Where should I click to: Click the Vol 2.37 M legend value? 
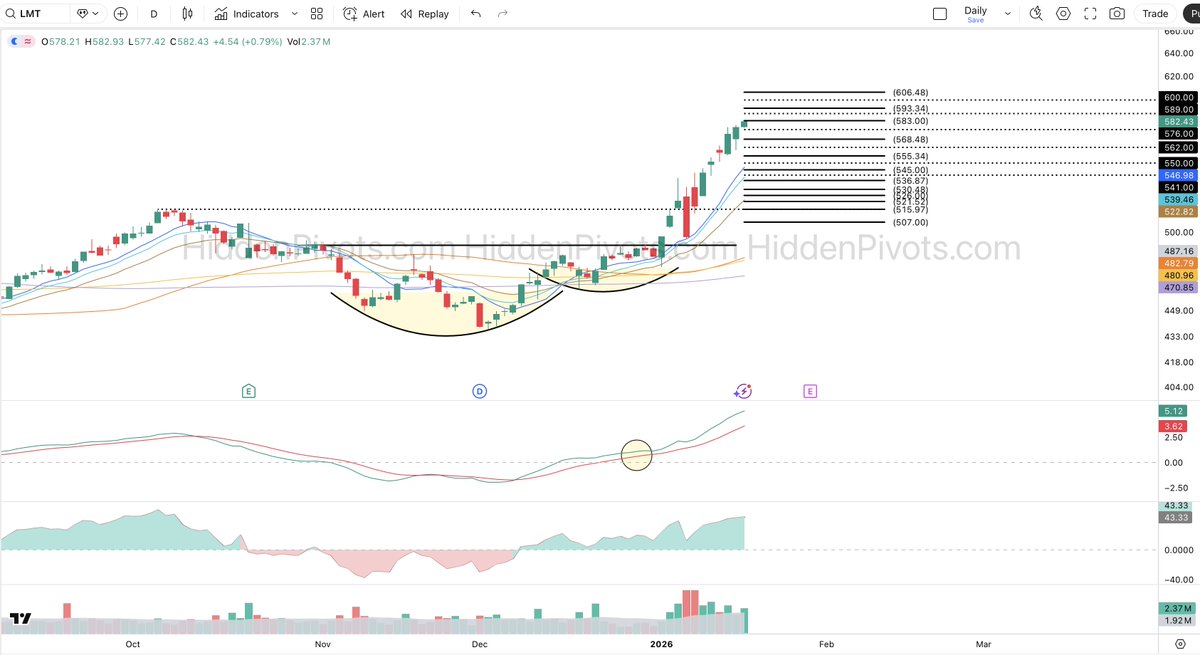[308, 42]
